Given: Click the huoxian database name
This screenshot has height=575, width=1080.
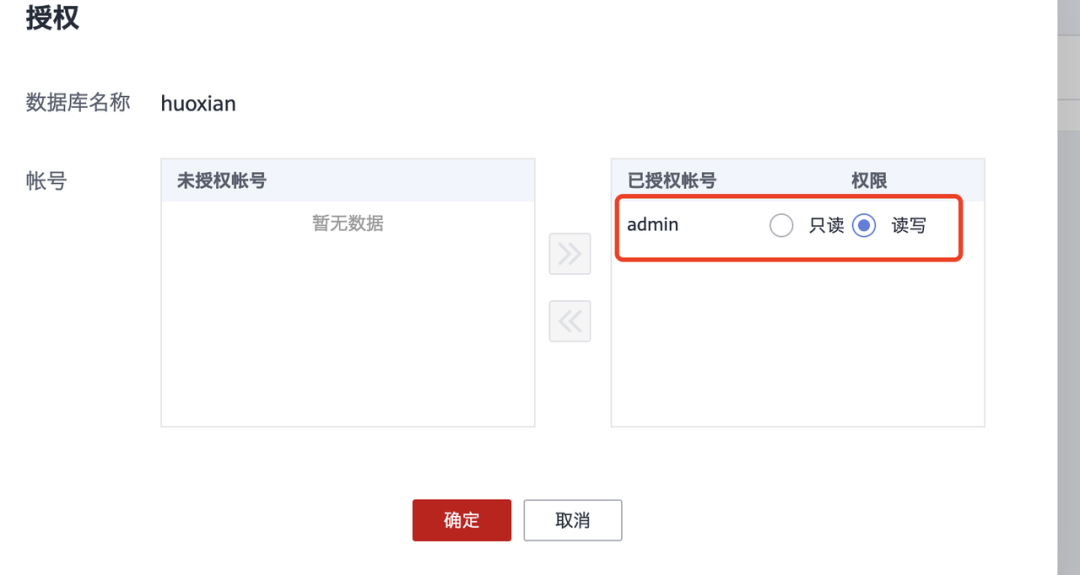Looking at the screenshot, I should [198, 103].
